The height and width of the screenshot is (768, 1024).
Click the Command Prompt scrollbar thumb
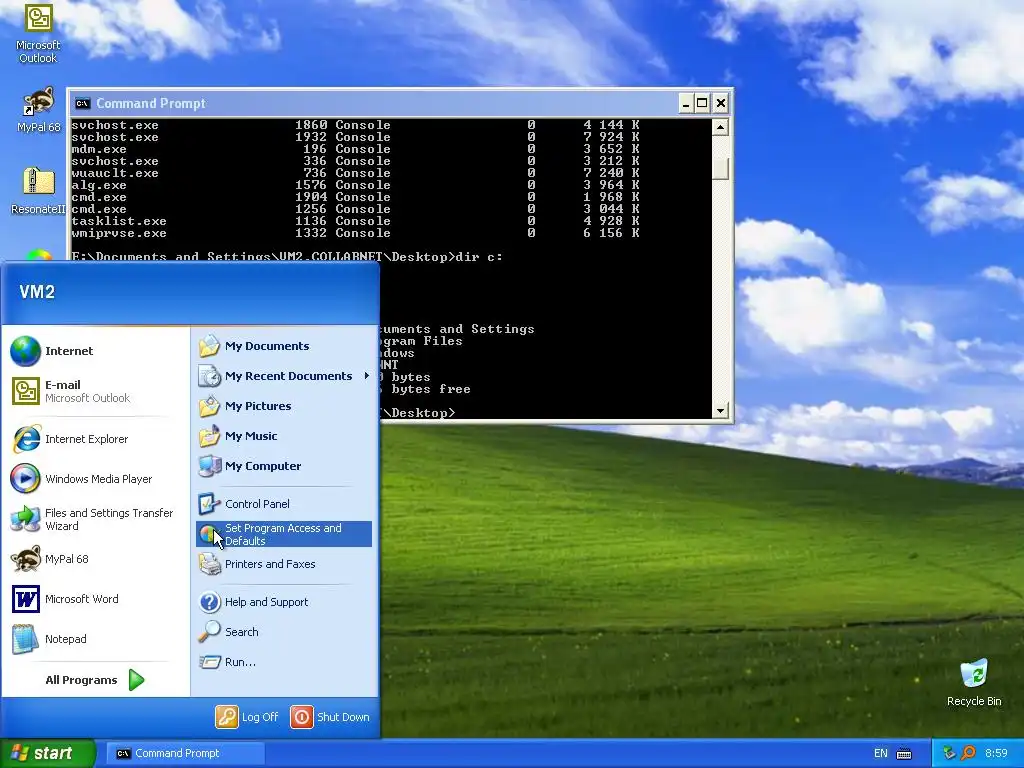pos(720,168)
